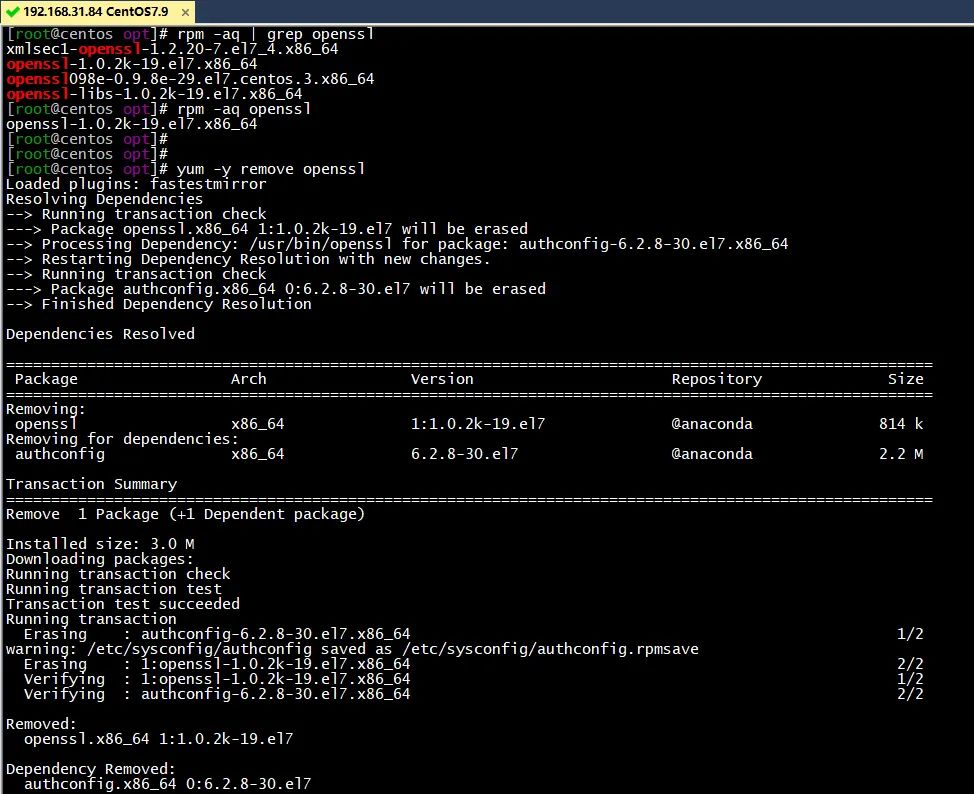Select the openssl-libs-1.0.2k-19.el7.x86_64 line
Viewport: 974px width, 794px height.
click(154, 94)
